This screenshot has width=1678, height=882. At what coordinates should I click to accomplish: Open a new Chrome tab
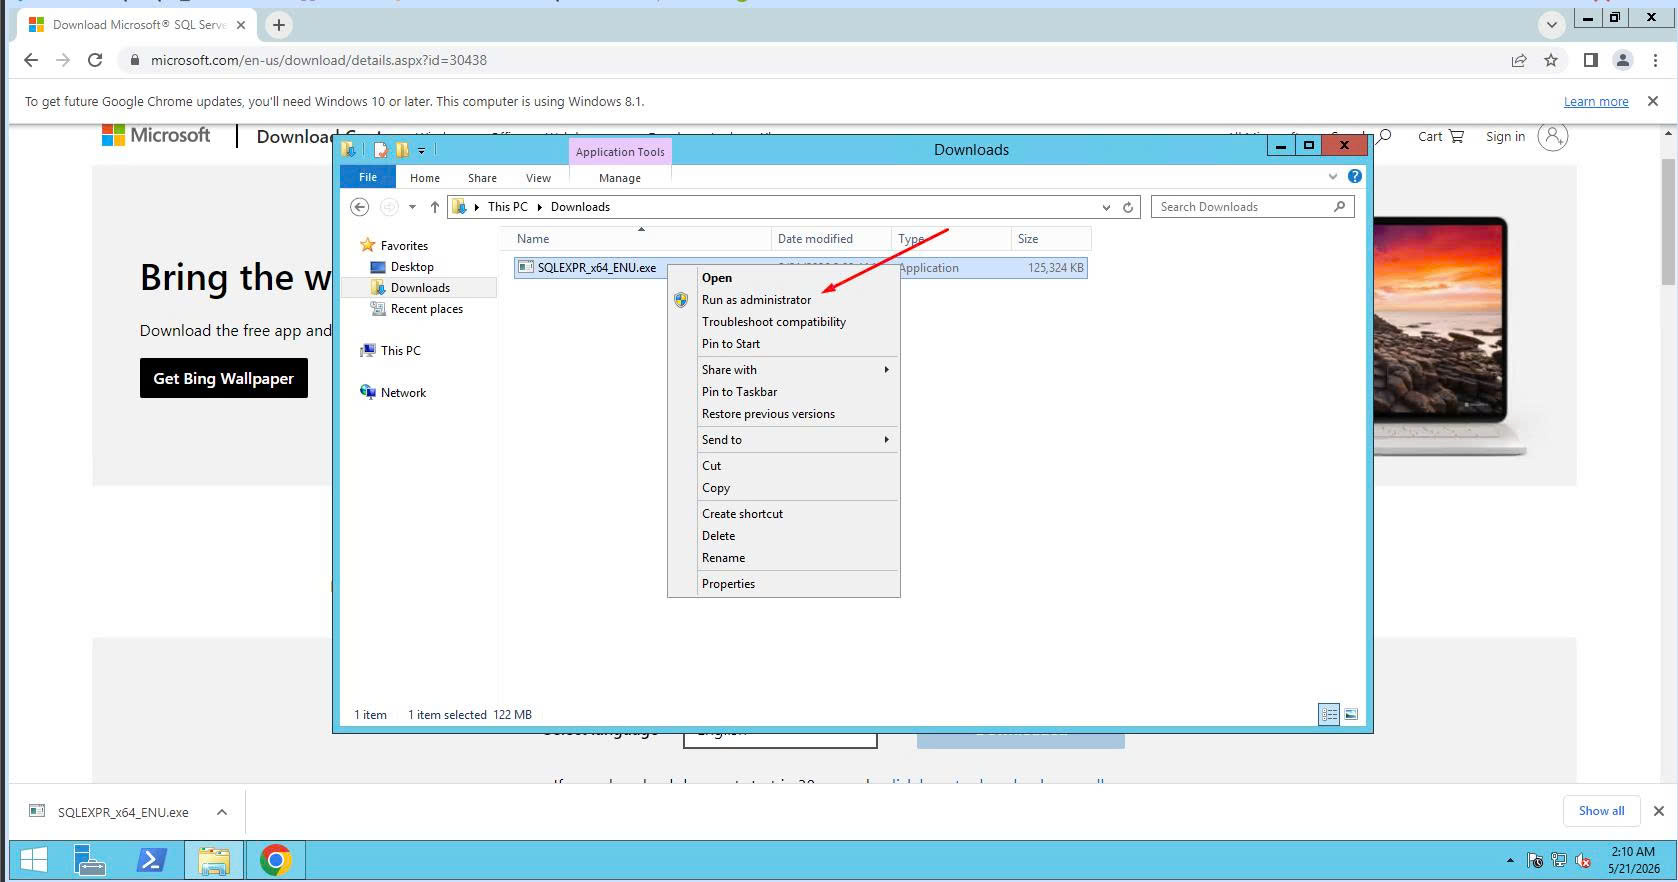click(x=279, y=25)
